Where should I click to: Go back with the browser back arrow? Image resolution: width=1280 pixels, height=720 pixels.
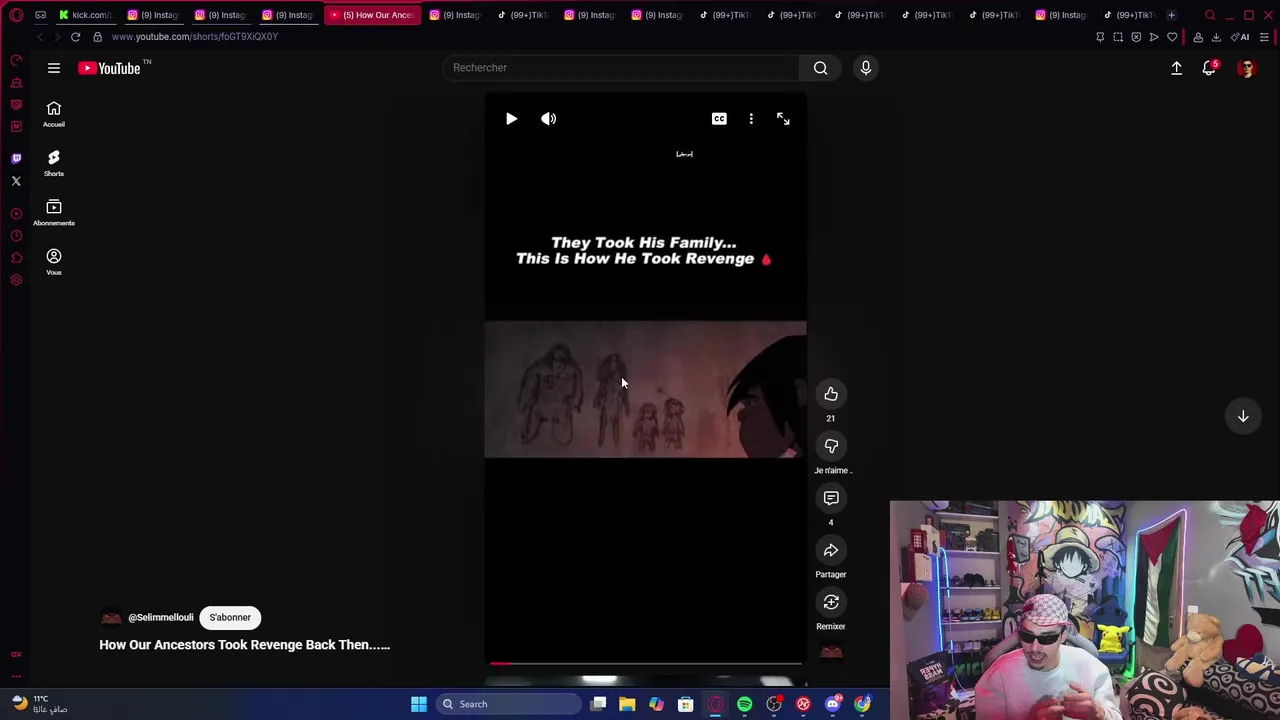coord(39,37)
